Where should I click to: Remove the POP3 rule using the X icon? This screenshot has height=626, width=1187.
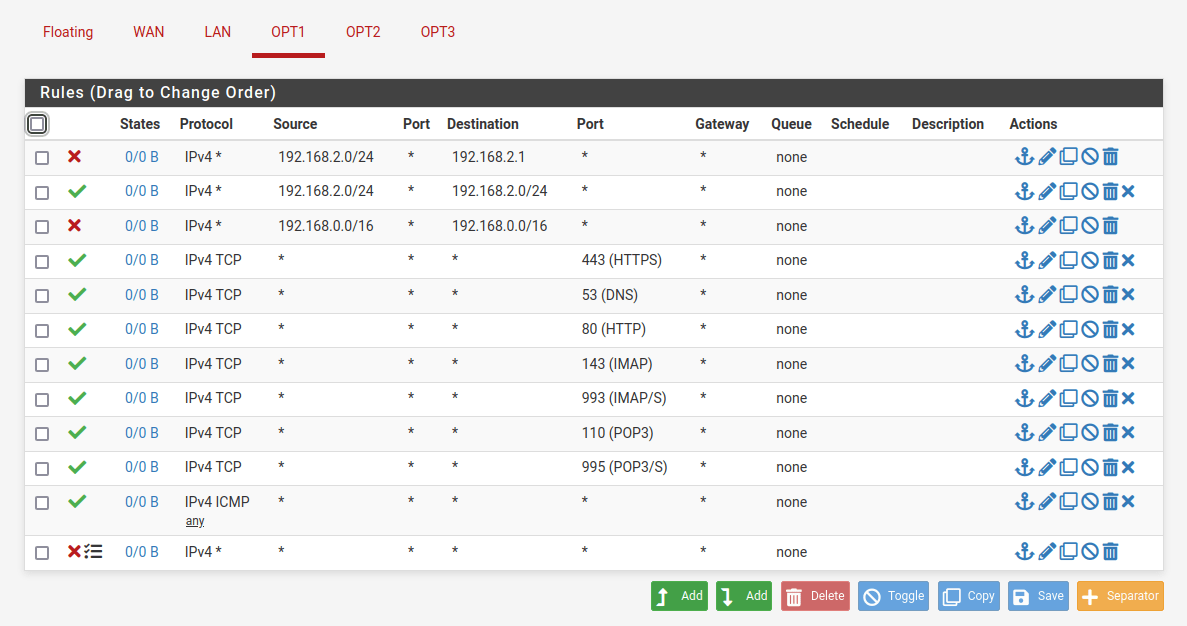[1128, 432]
